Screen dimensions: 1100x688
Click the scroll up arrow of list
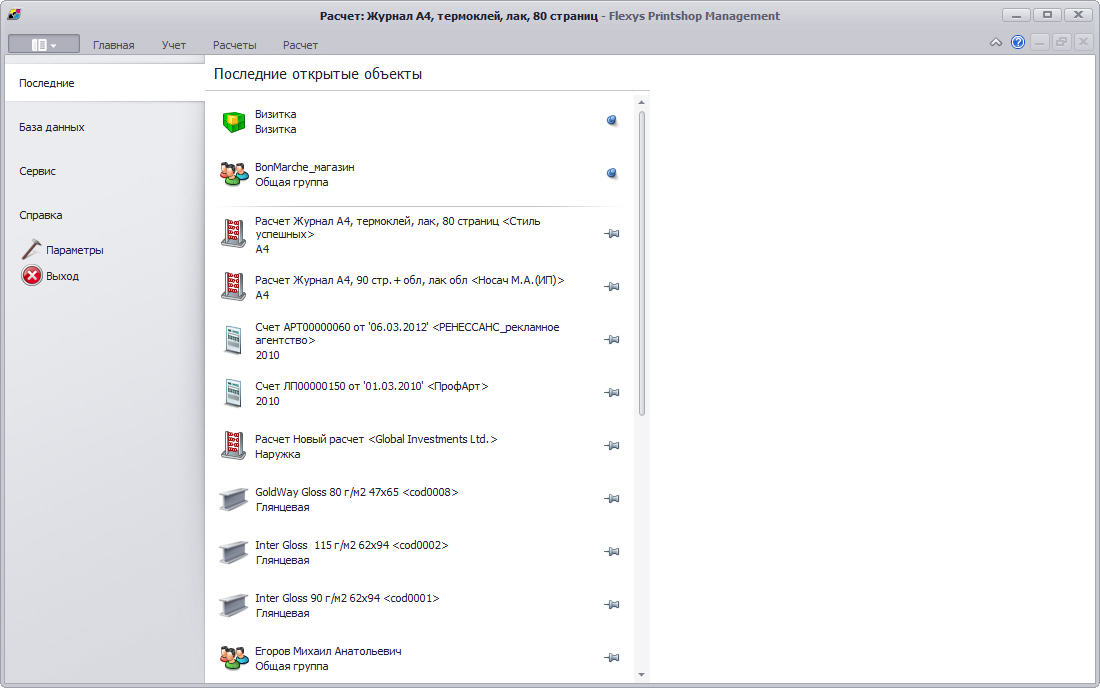click(x=641, y=103)
